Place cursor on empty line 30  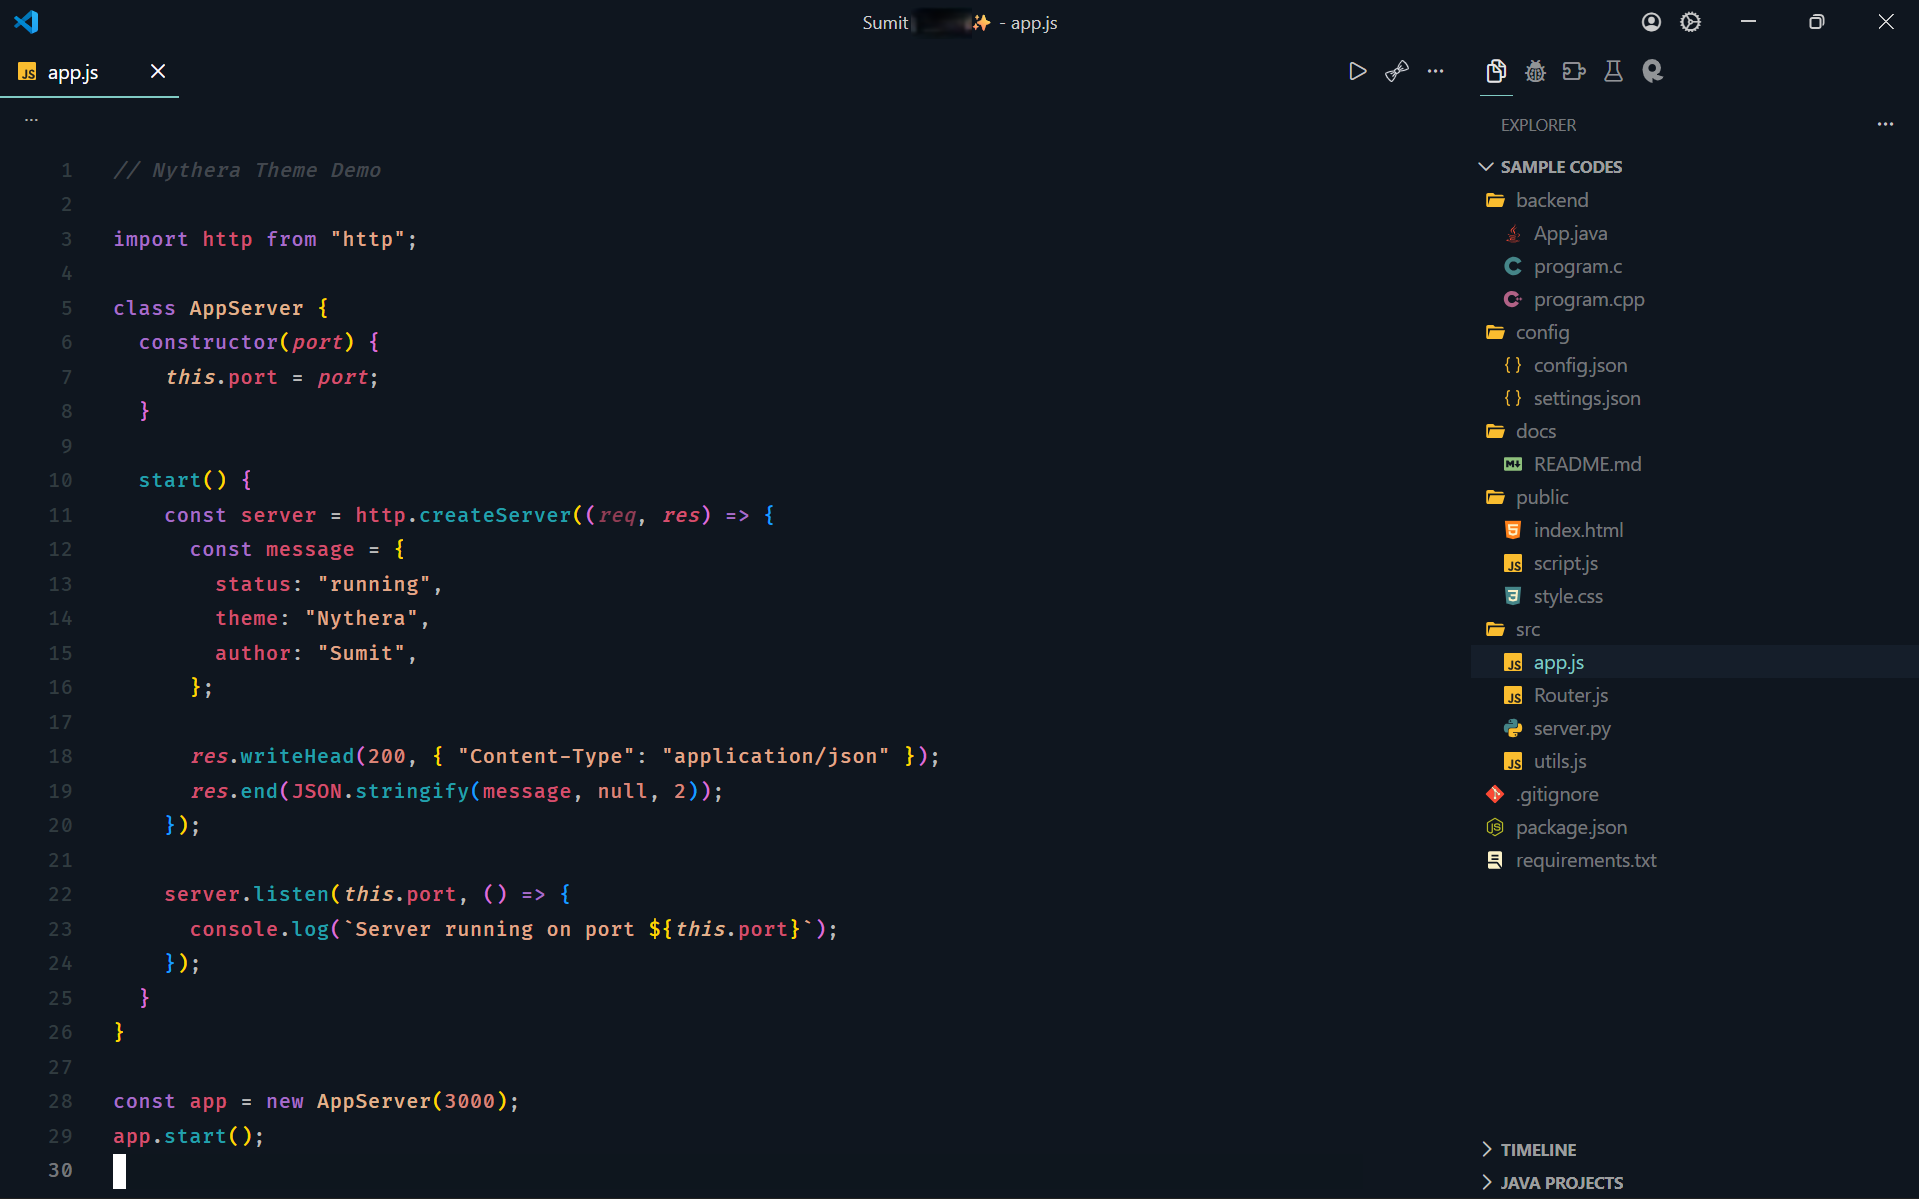pos(119,1170)
